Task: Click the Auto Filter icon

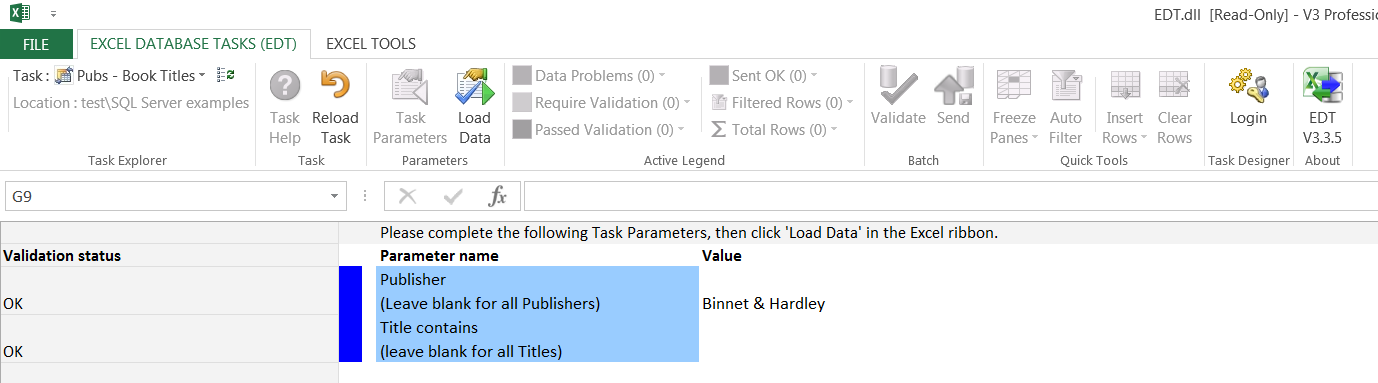Action: 1066,107
